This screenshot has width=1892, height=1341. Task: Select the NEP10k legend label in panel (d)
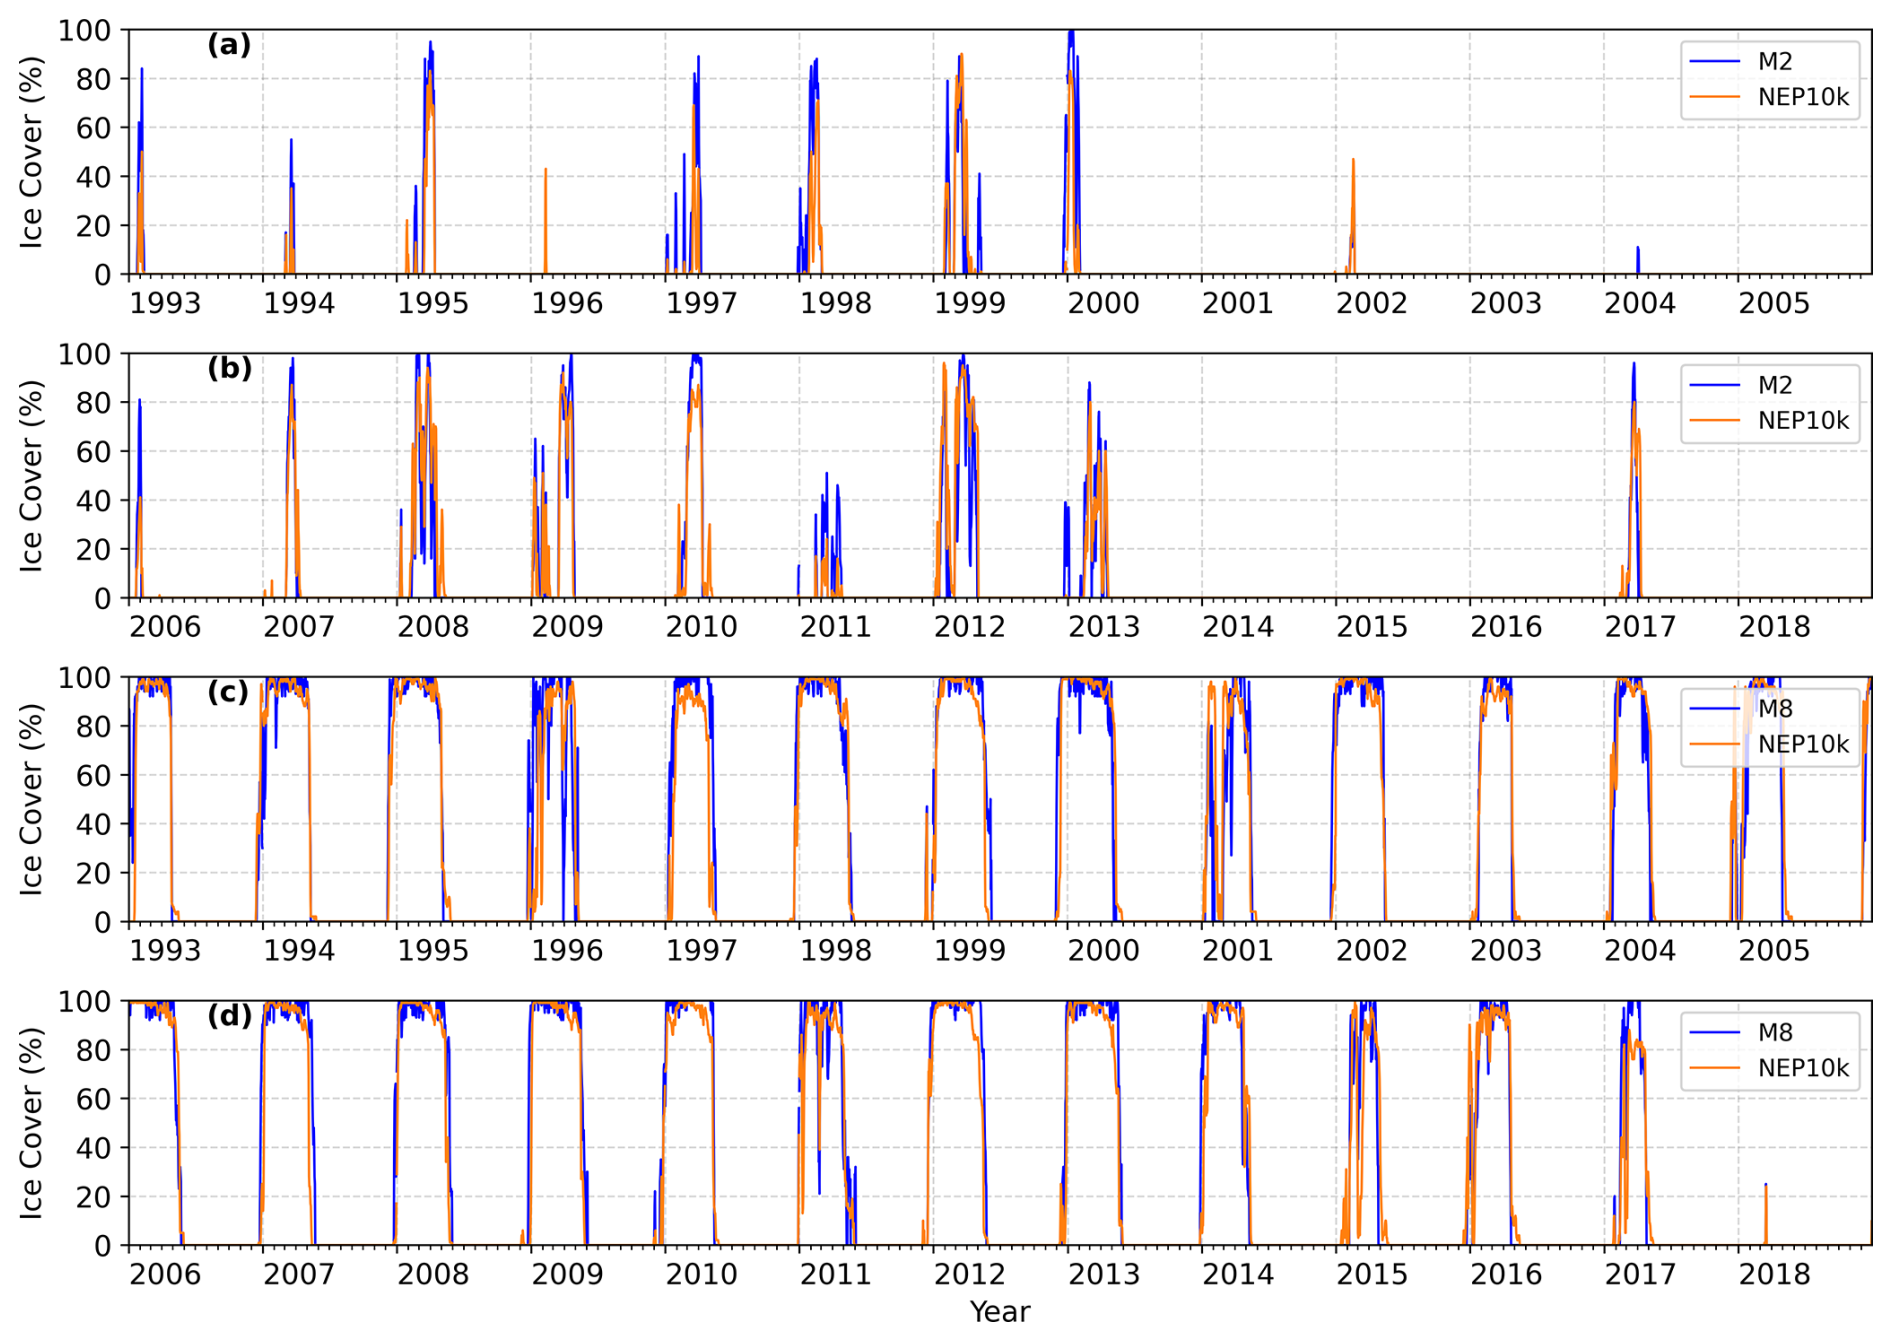pyautogui.click(x=1803, y=1068)
